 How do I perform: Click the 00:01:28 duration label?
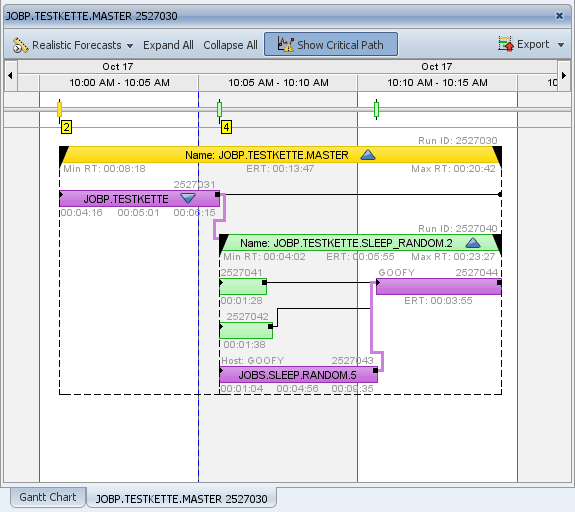[x=242, y=301]
